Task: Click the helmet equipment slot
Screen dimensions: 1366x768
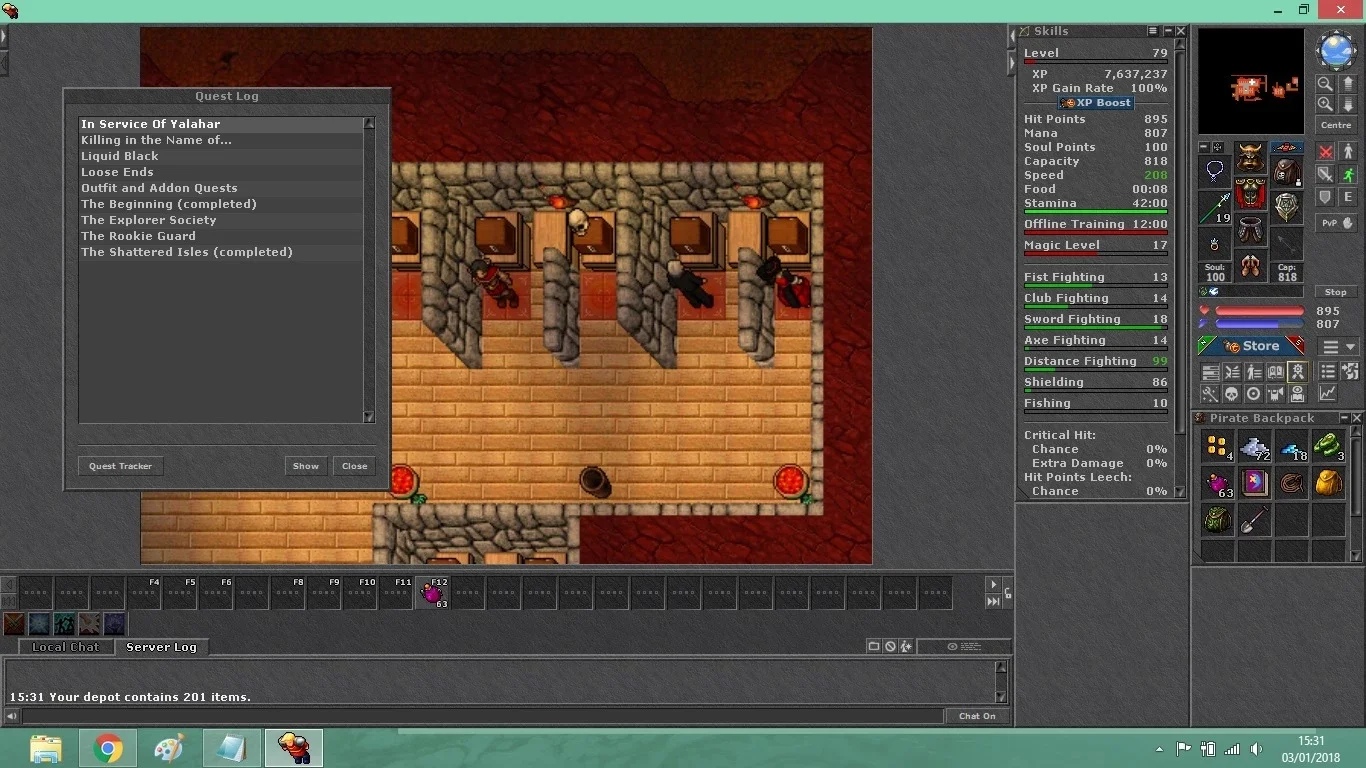Action: [x=1250, y=158]
